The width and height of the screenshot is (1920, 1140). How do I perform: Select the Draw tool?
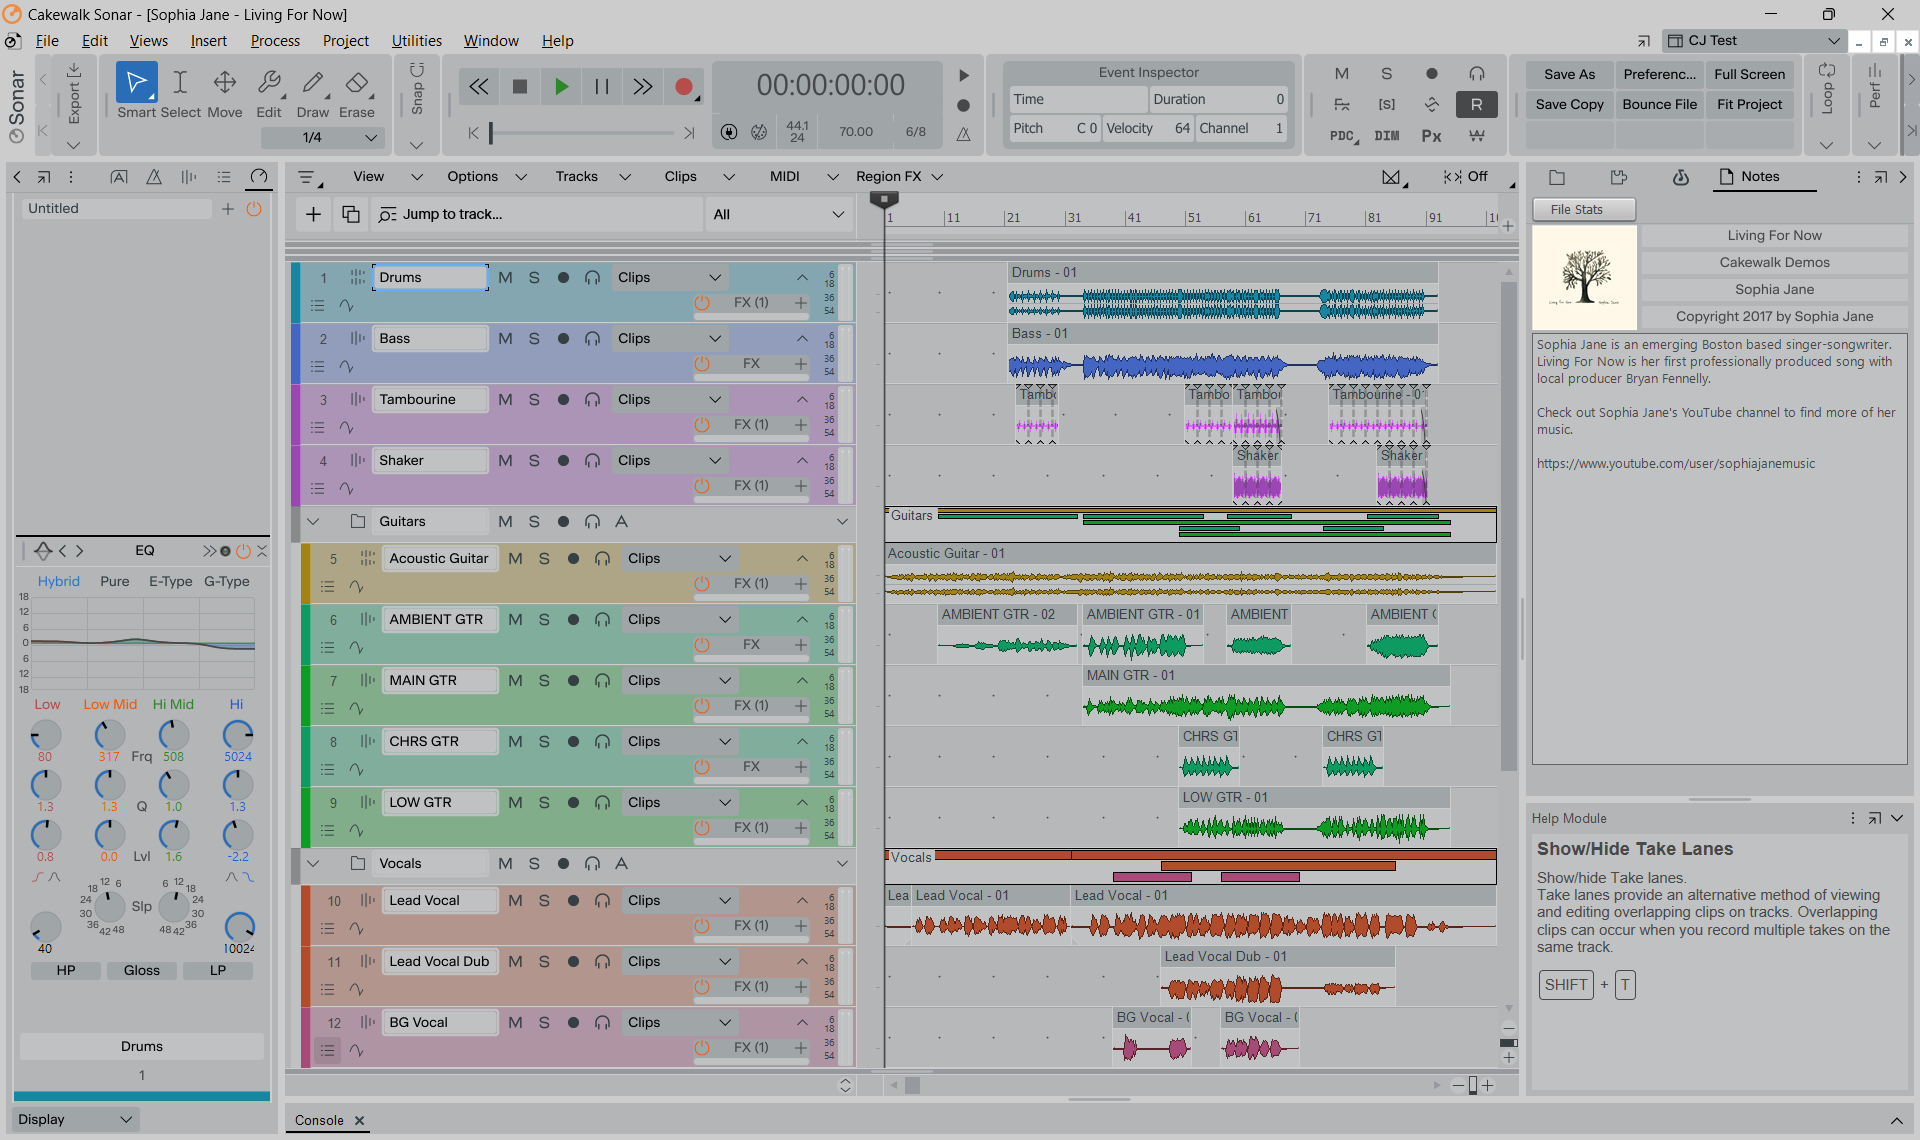[x=312, y=91]
